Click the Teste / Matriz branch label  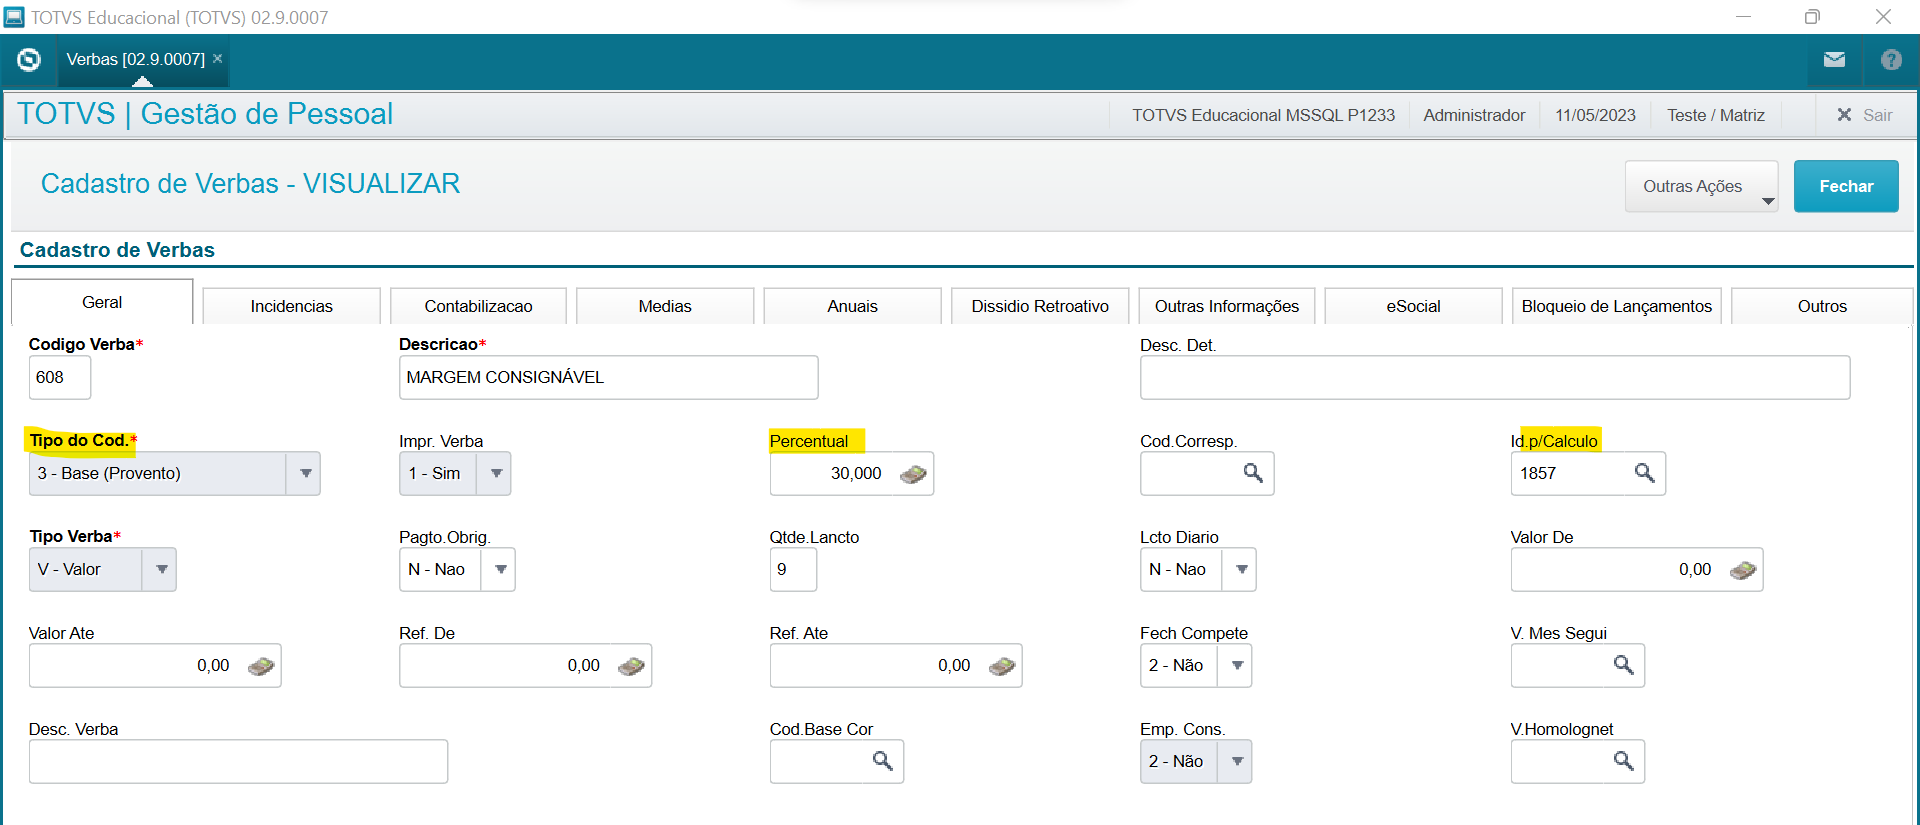1715,115
